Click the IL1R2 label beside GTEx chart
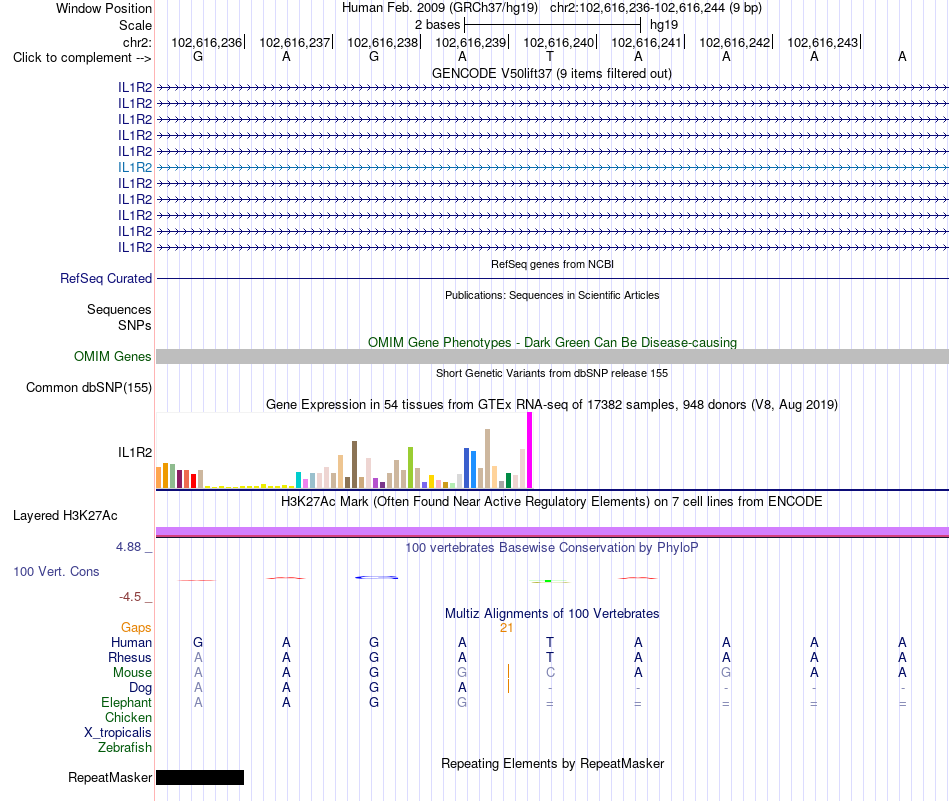This screenshot has height=801, width=950. pyautogui.click(x=135, y=453)
